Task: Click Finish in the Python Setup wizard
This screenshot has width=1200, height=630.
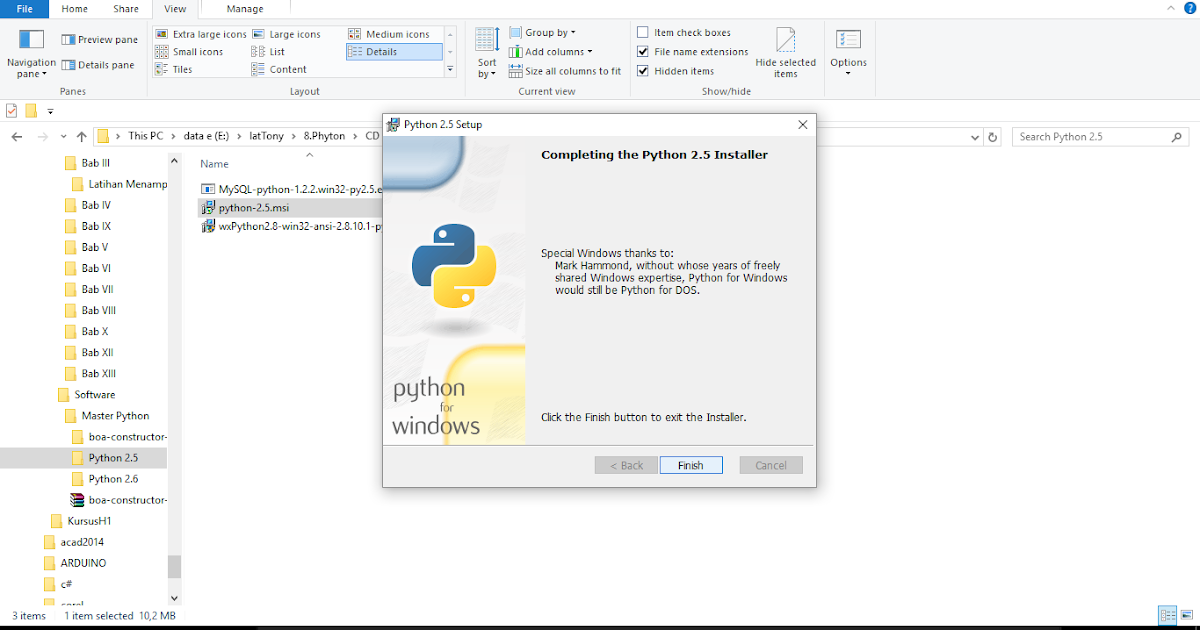Action: [690, 464]
